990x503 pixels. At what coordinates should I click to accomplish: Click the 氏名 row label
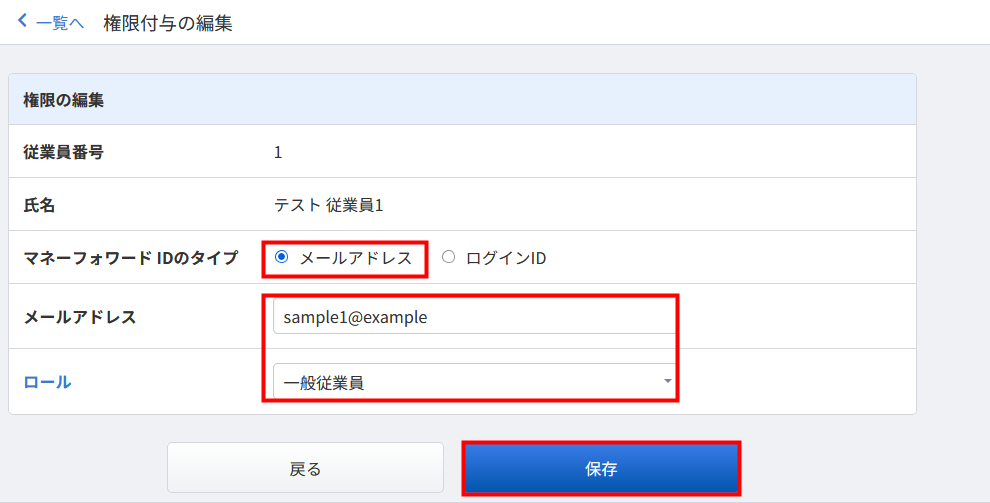39,205
